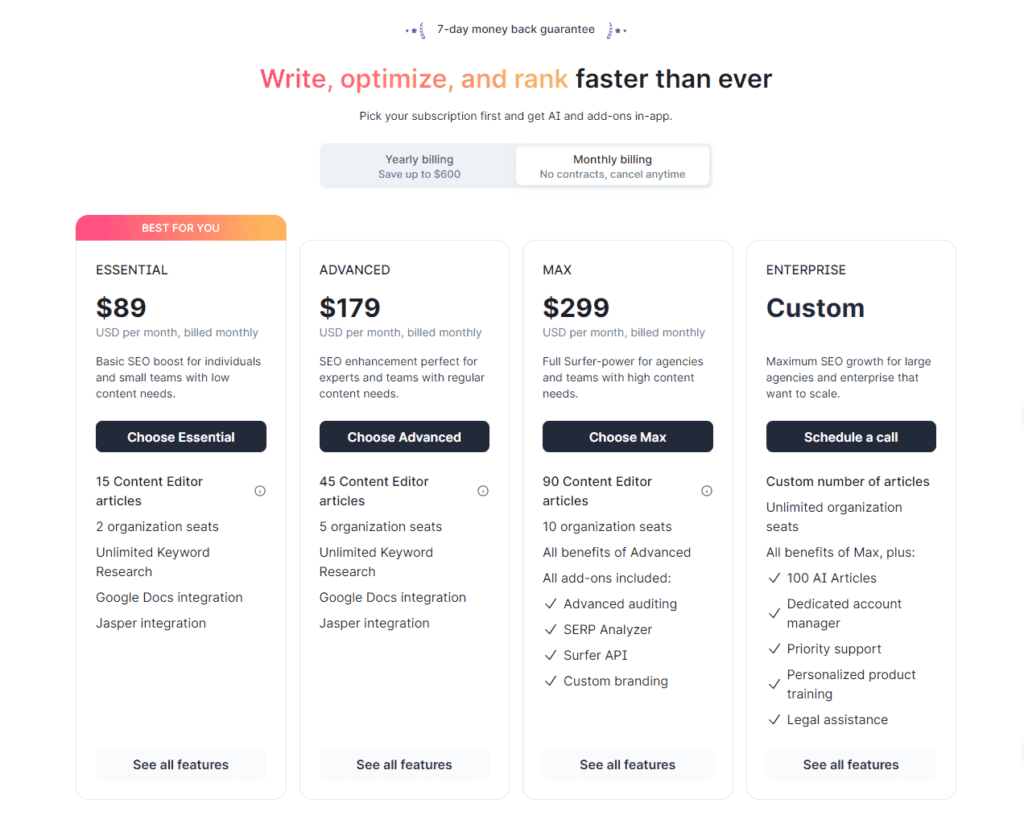
Task: Open See all features under Enterprise
Action: pos(850,764)
